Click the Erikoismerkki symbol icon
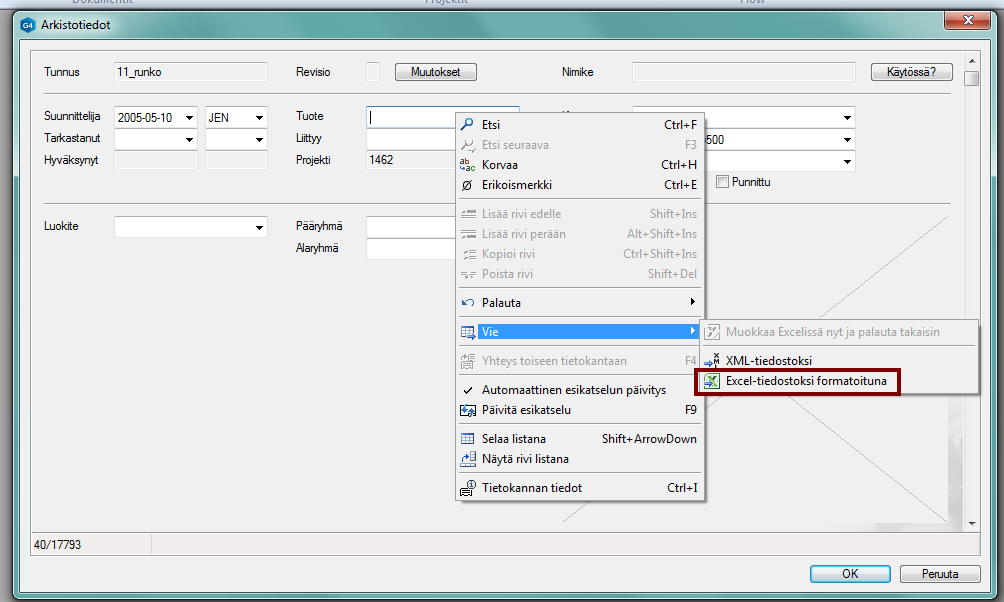This screenshot has height=602, width=1004. click(x=467, y=185)
